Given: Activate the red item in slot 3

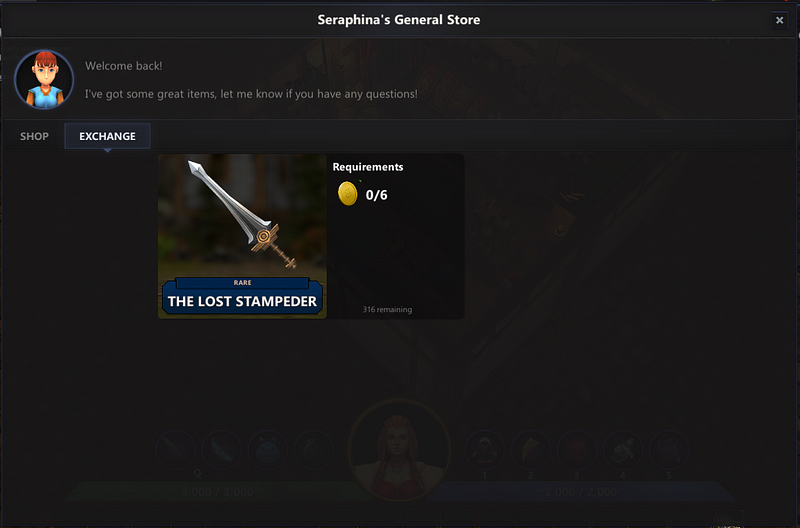Looking at the screenshot, I should pyautogui.click(x=577, y=450).
